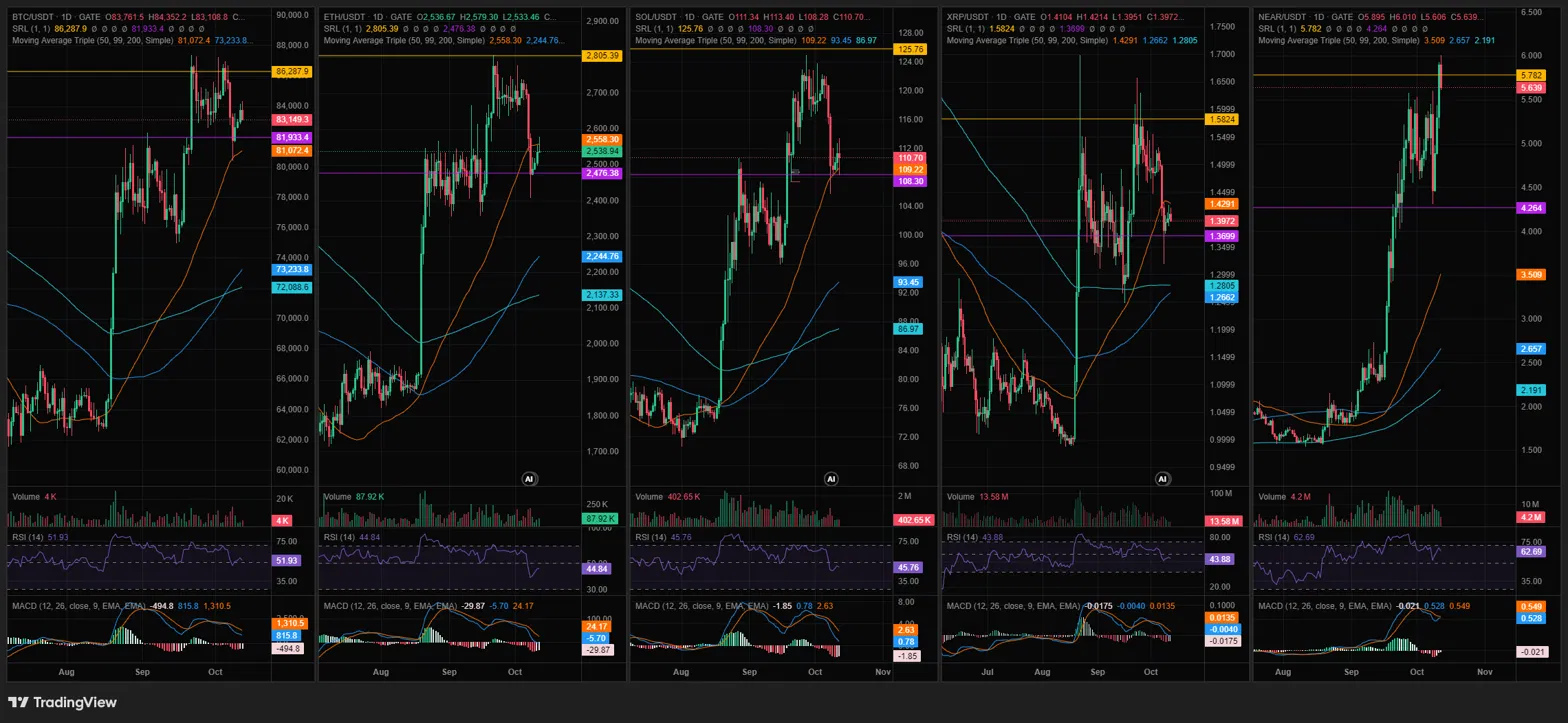This screenshot has width=1568, height=723.
Task: Click the 13.58 M volume label on XRP
Action: click(1223, 521)
